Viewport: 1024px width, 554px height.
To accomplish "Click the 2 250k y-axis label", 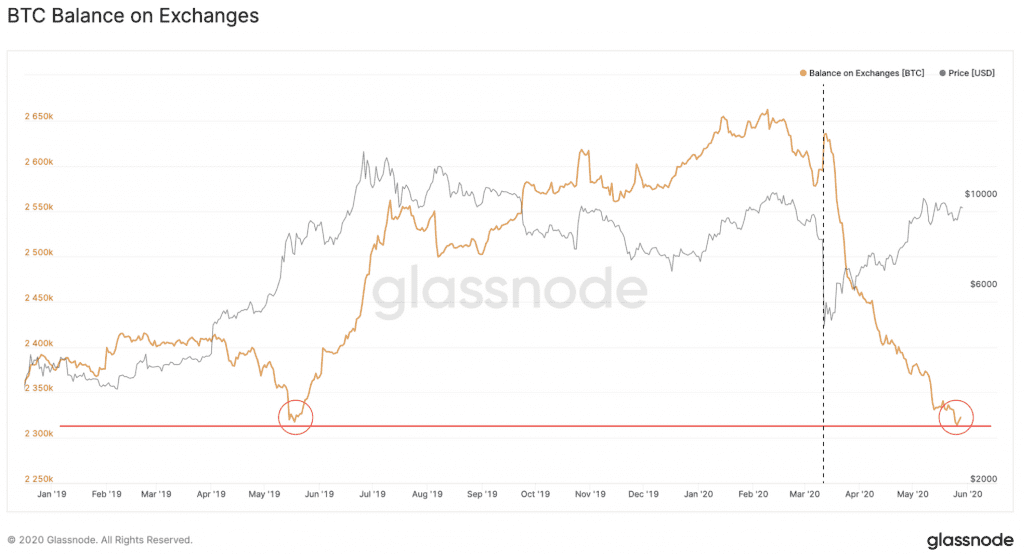I will click(x=38, y=479).
